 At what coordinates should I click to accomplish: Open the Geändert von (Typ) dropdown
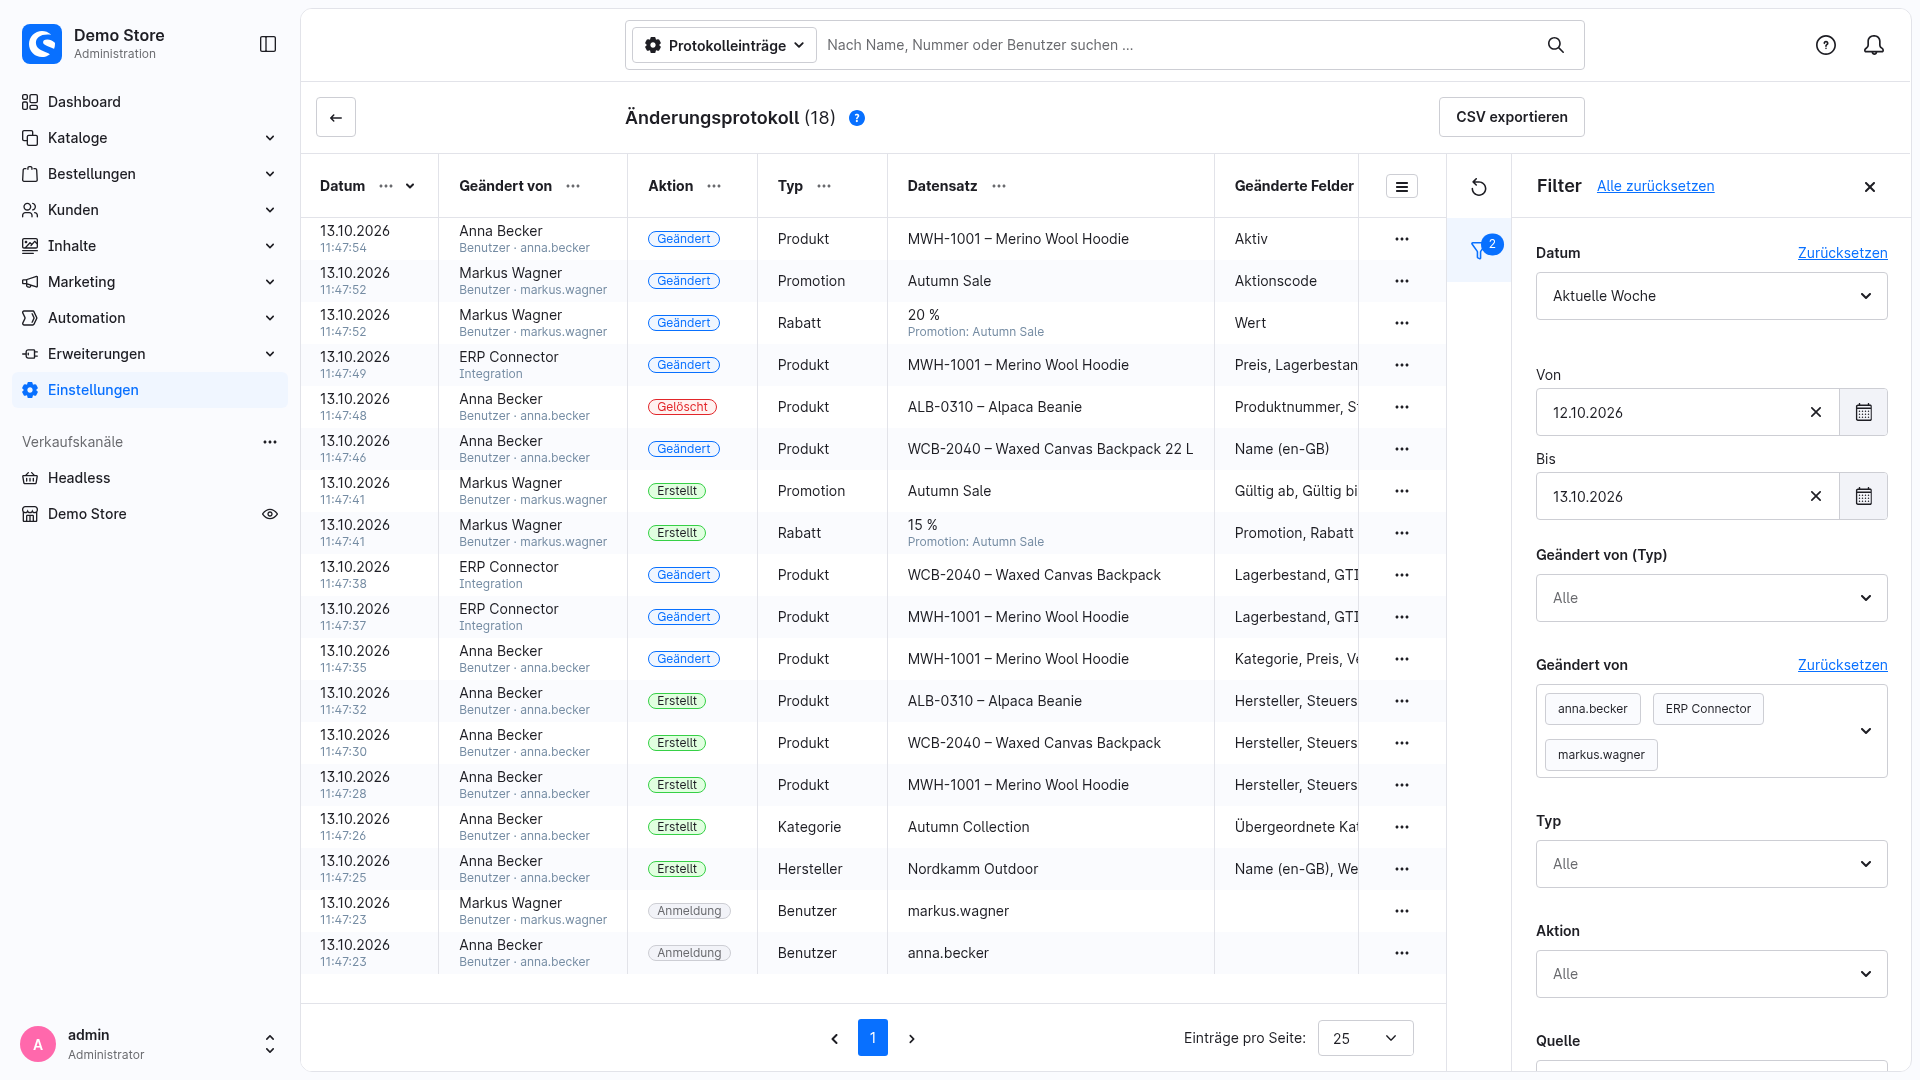tap(1712, 598)
